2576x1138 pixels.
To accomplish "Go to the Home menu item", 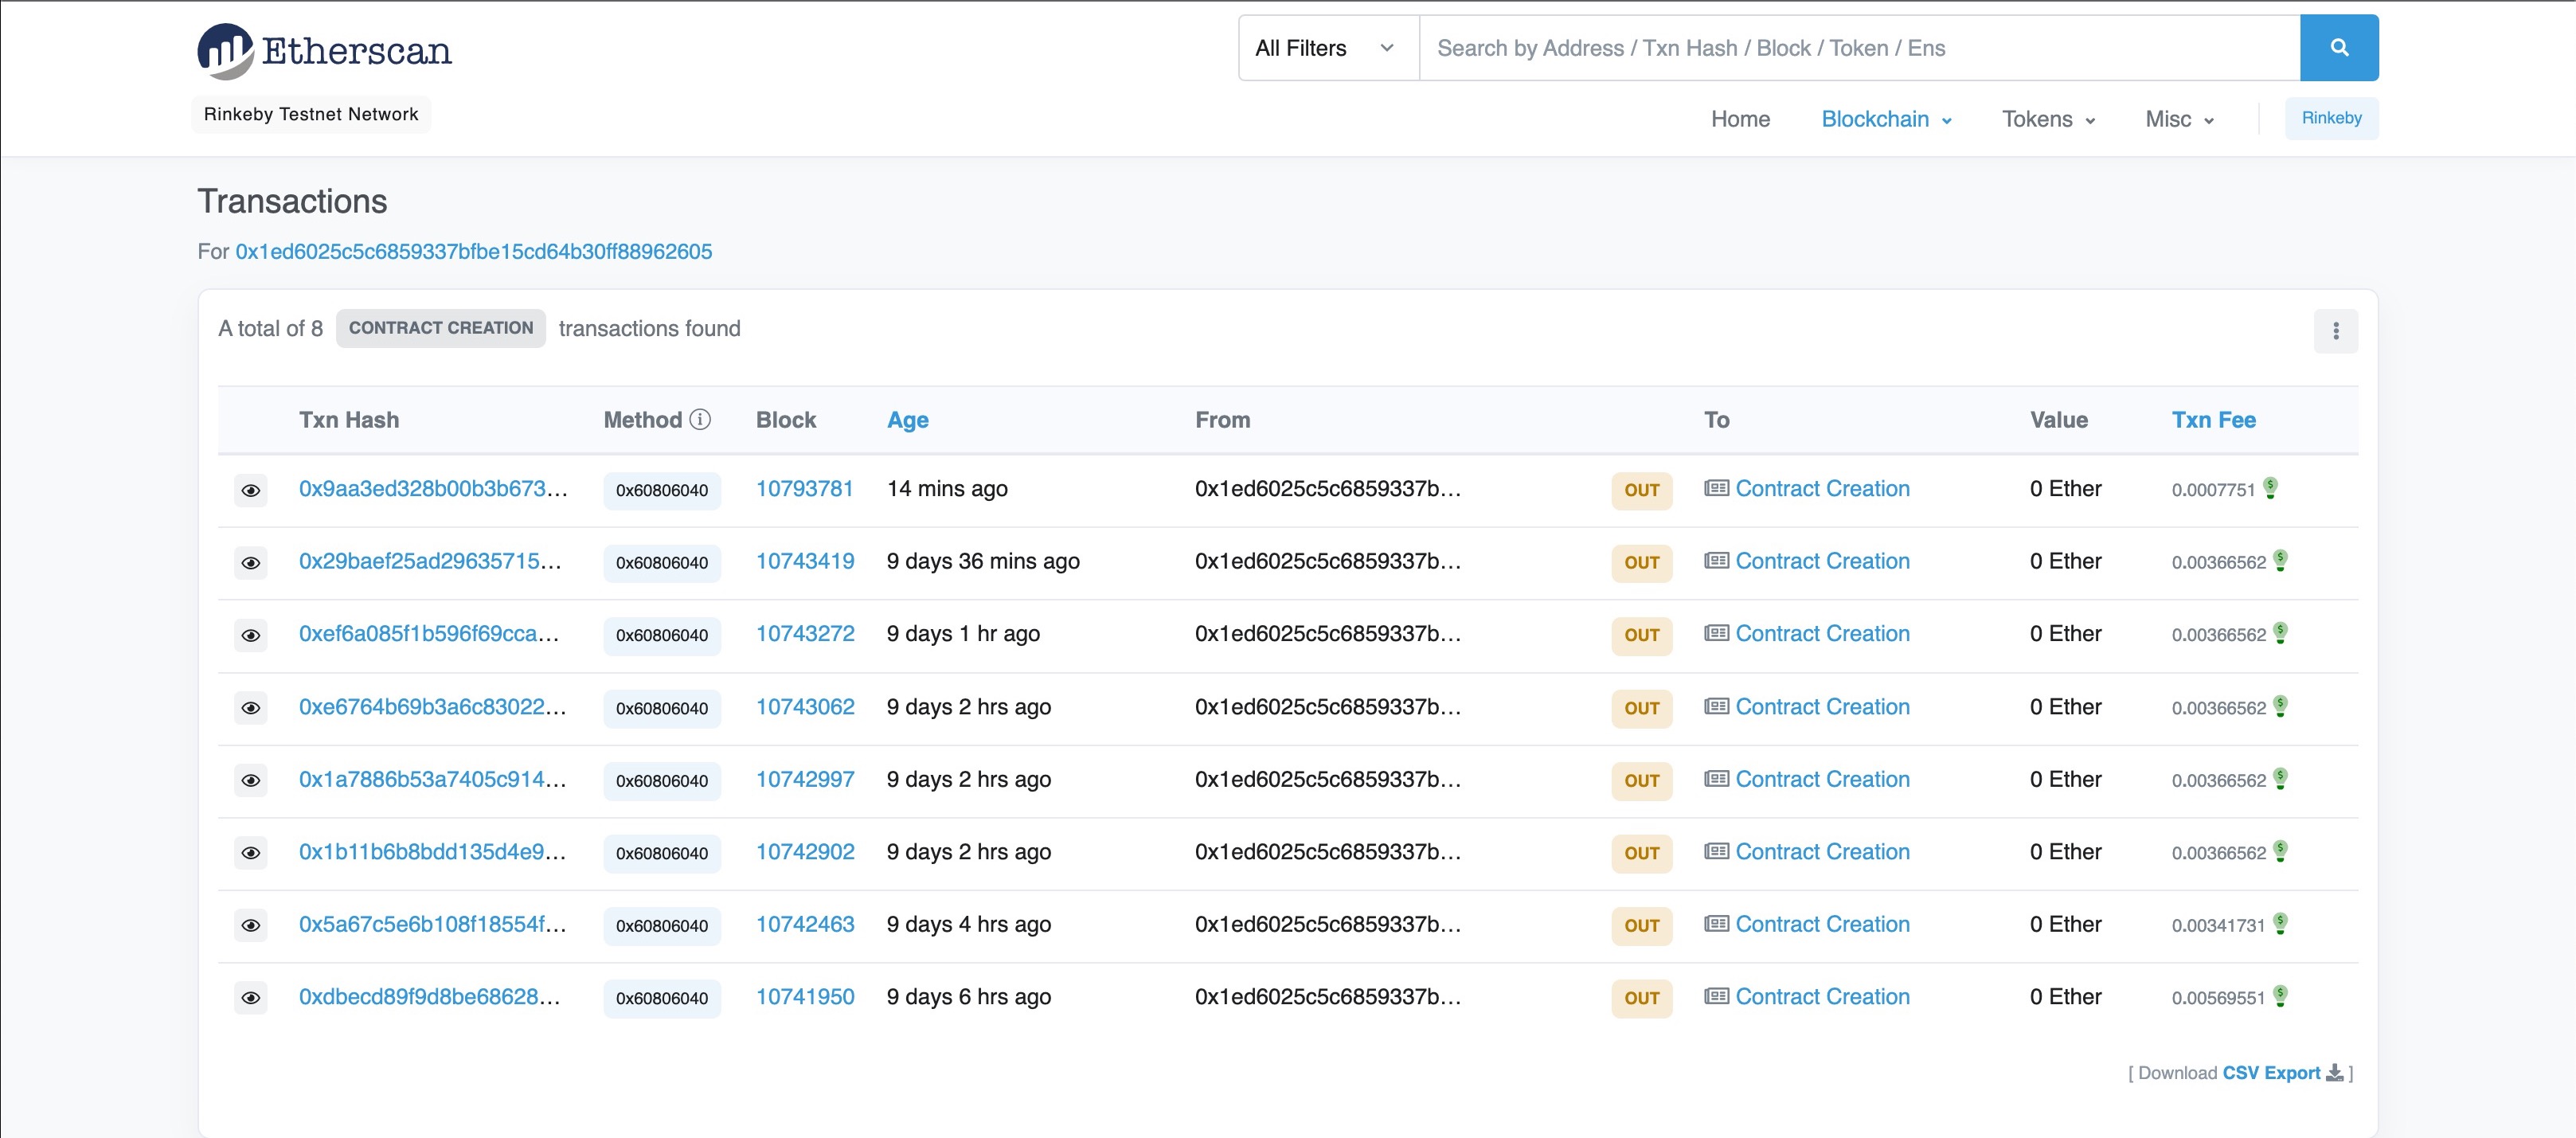I will coord(1739,119).
